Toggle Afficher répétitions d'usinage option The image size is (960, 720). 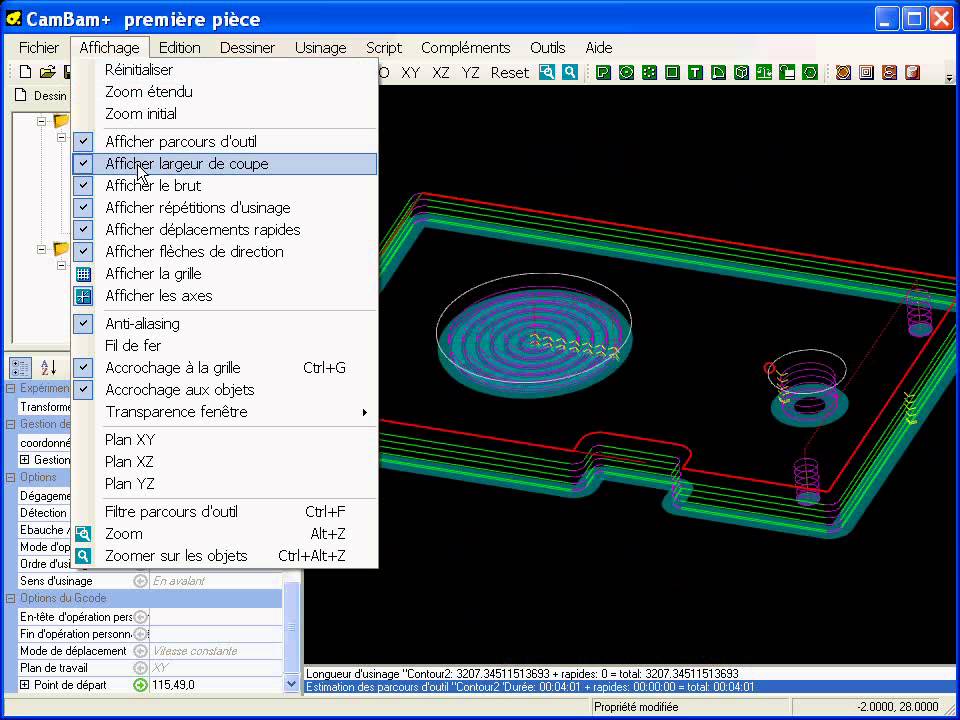tap(224, 208)
